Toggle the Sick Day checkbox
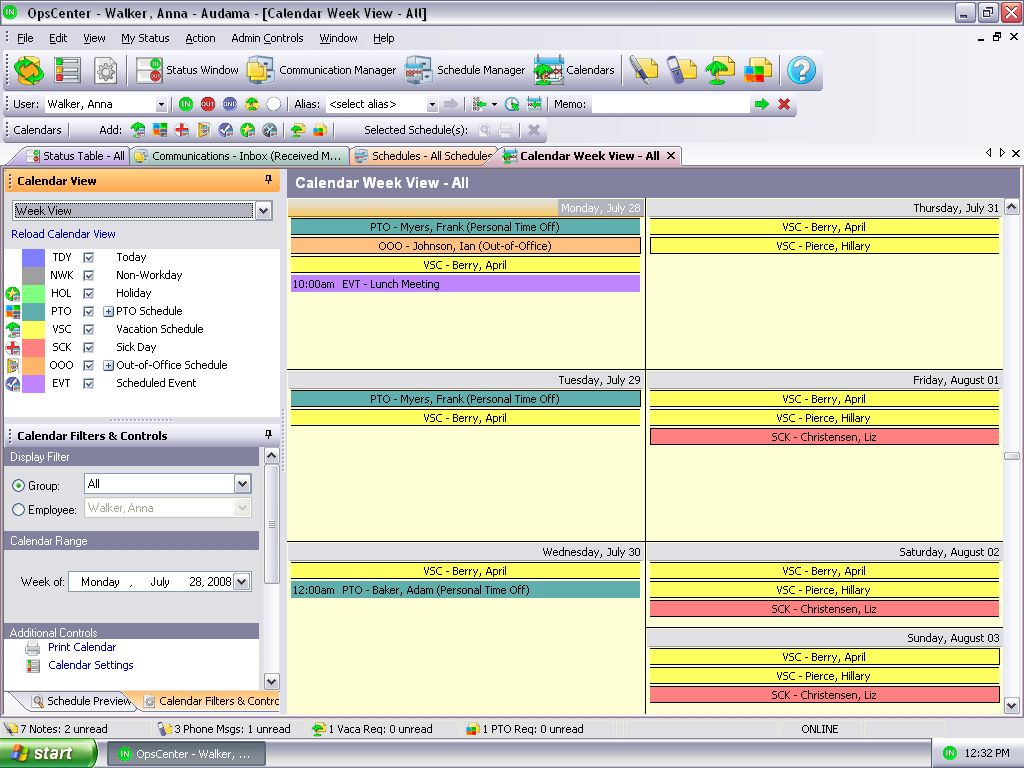 click(89, 347)
